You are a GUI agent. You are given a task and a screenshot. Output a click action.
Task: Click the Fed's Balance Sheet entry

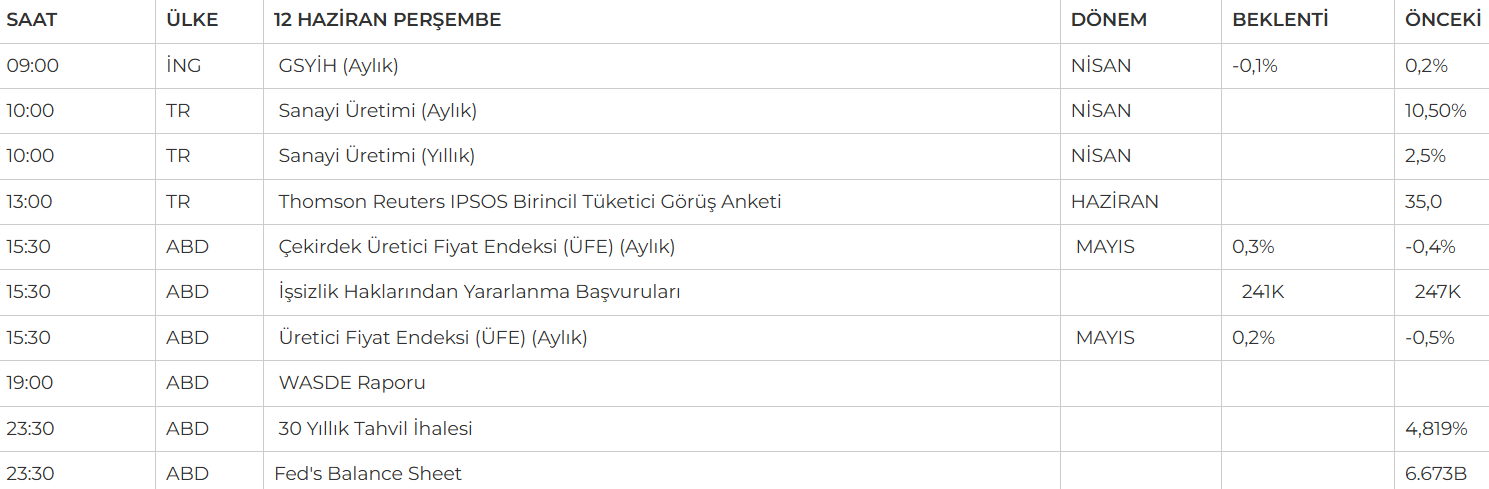click(368, 473)
